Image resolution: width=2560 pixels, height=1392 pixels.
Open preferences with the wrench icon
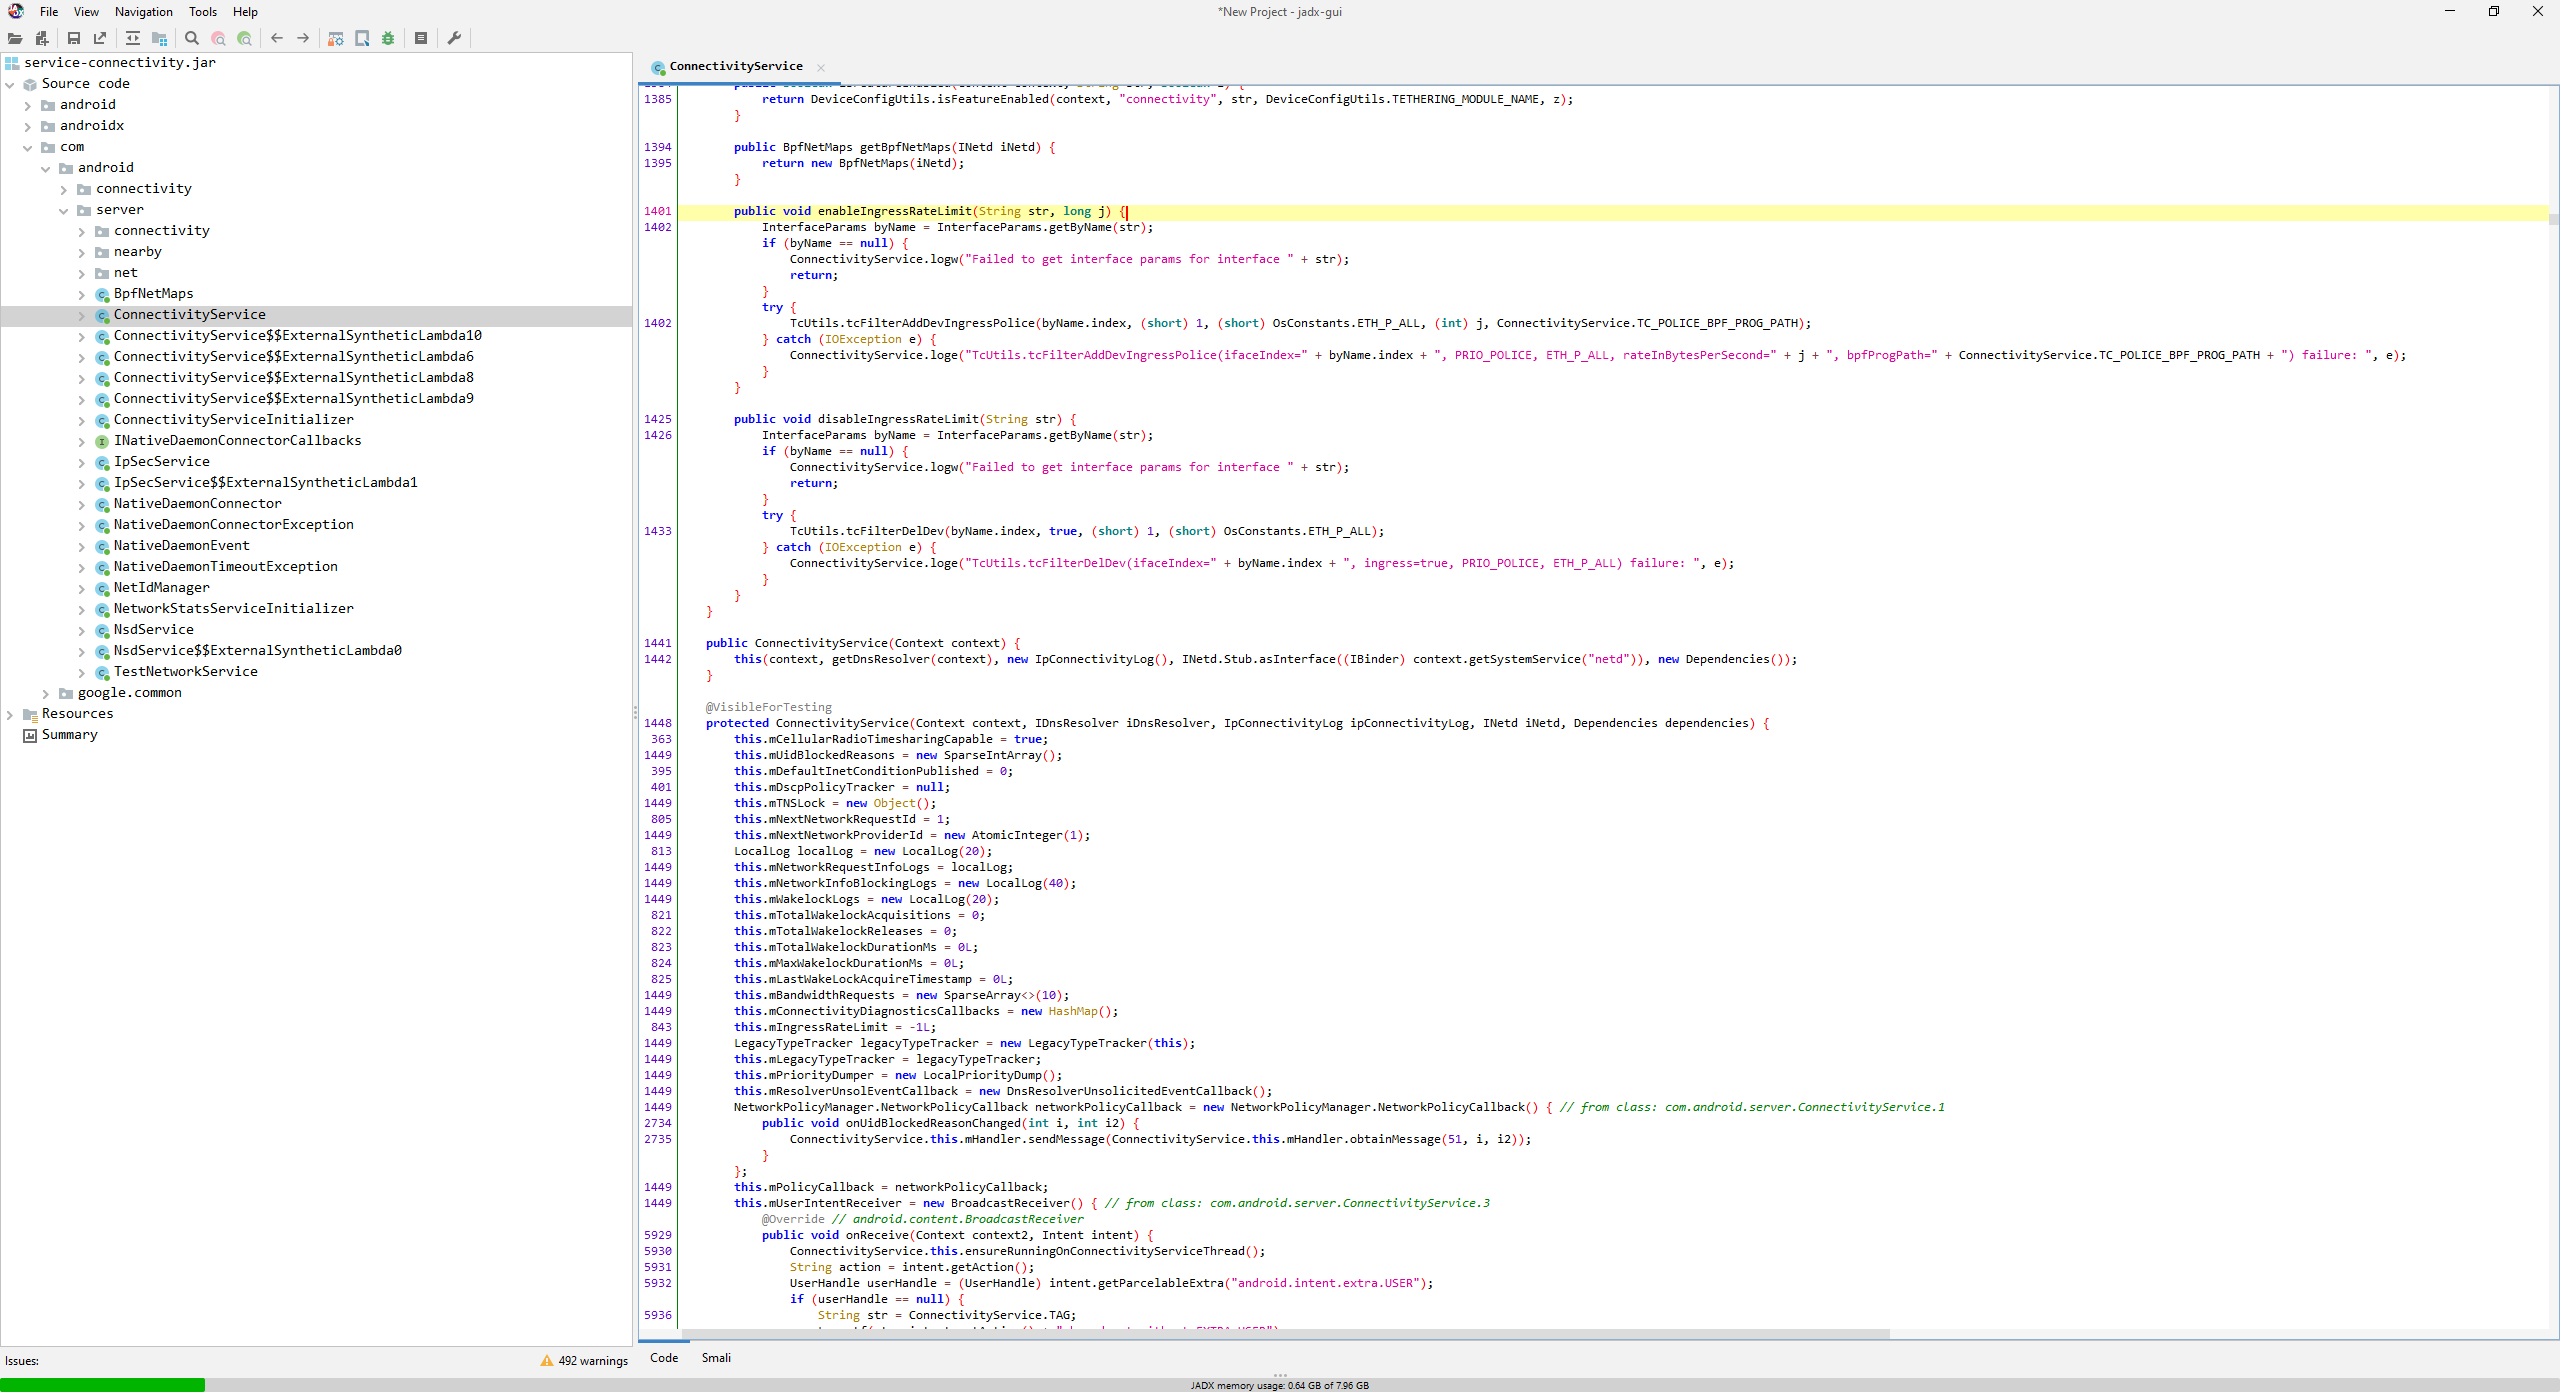click(455, 38)
